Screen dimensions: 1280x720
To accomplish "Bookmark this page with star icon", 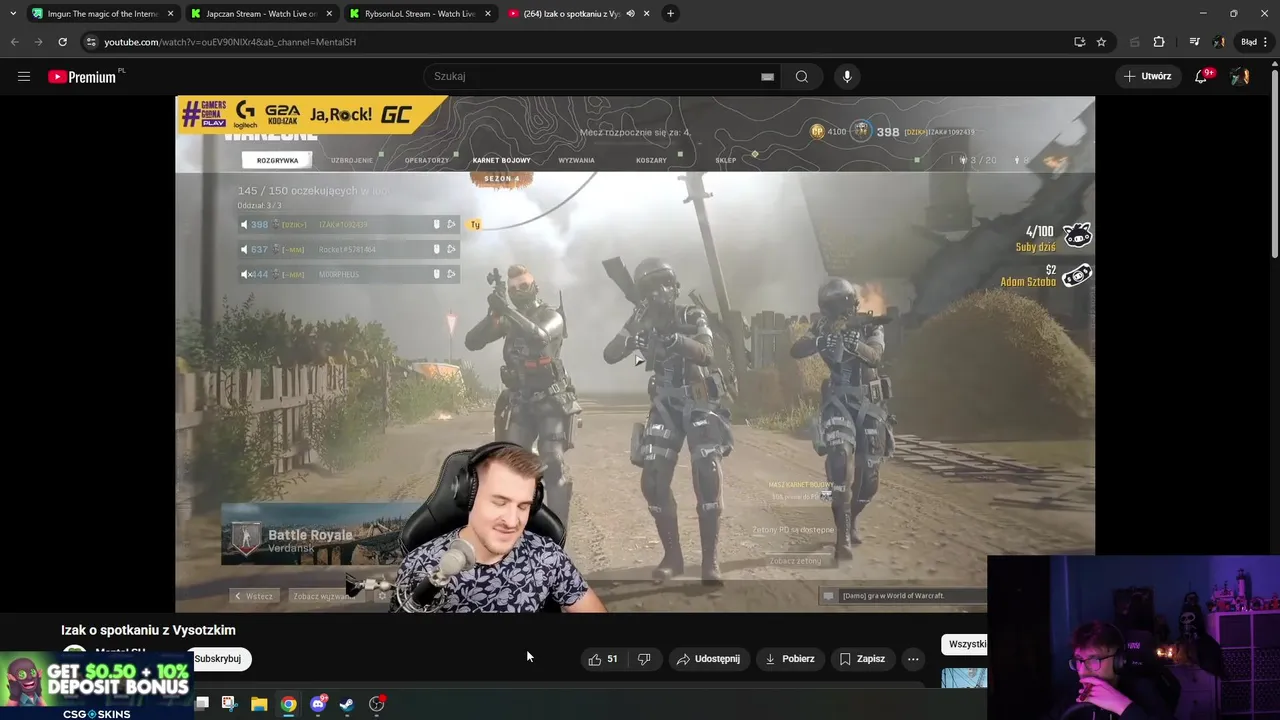I will pos(1101,42).
